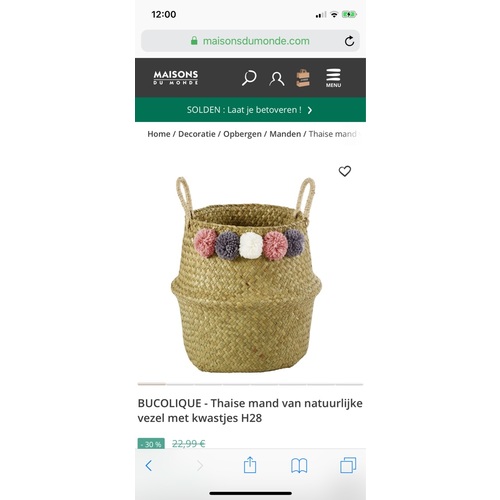Tap the Safari forward arrow
500x500 pixels.
click(x=200, y=465)
